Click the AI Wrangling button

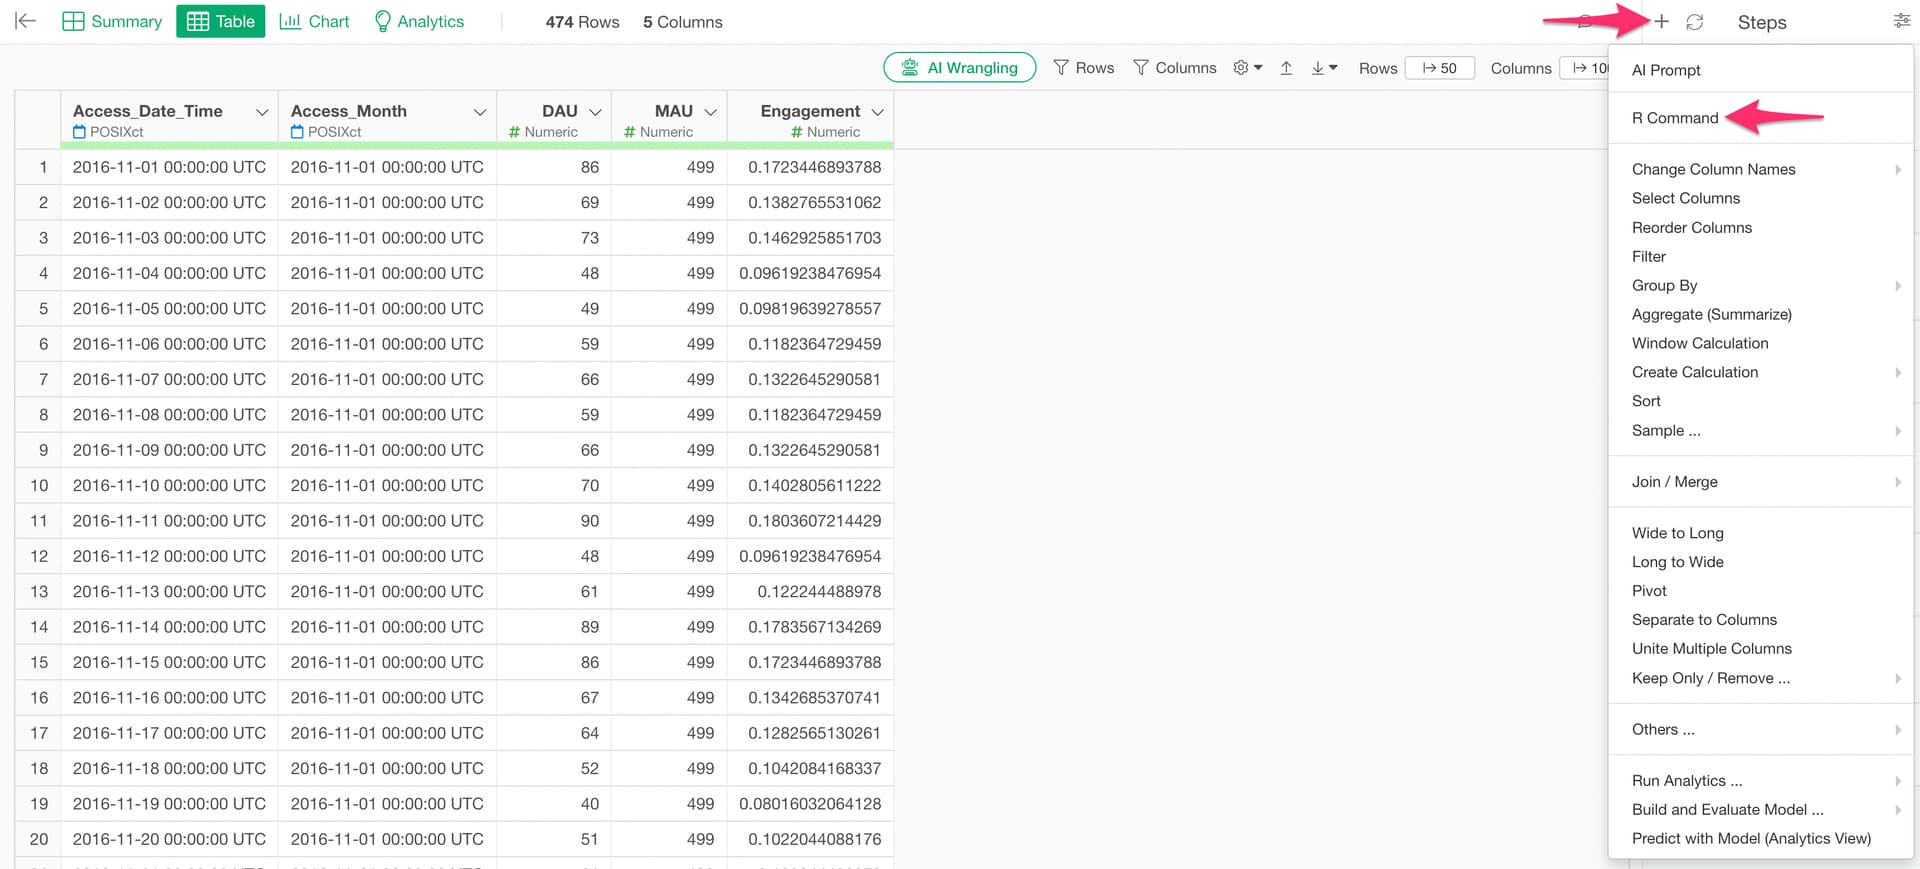(x=959, y=68)
